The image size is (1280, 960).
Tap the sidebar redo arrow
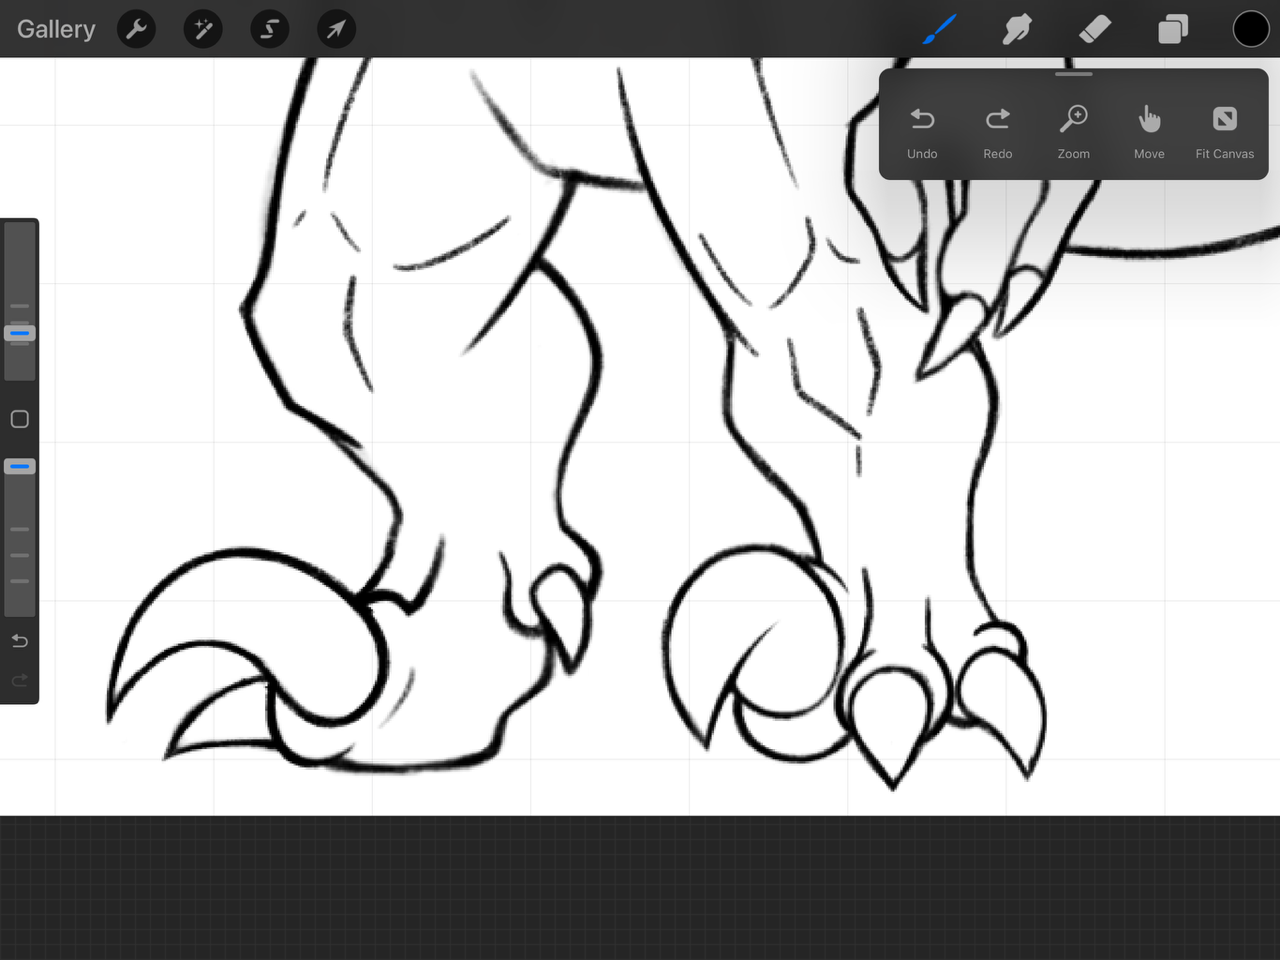[x=20, y=681]
